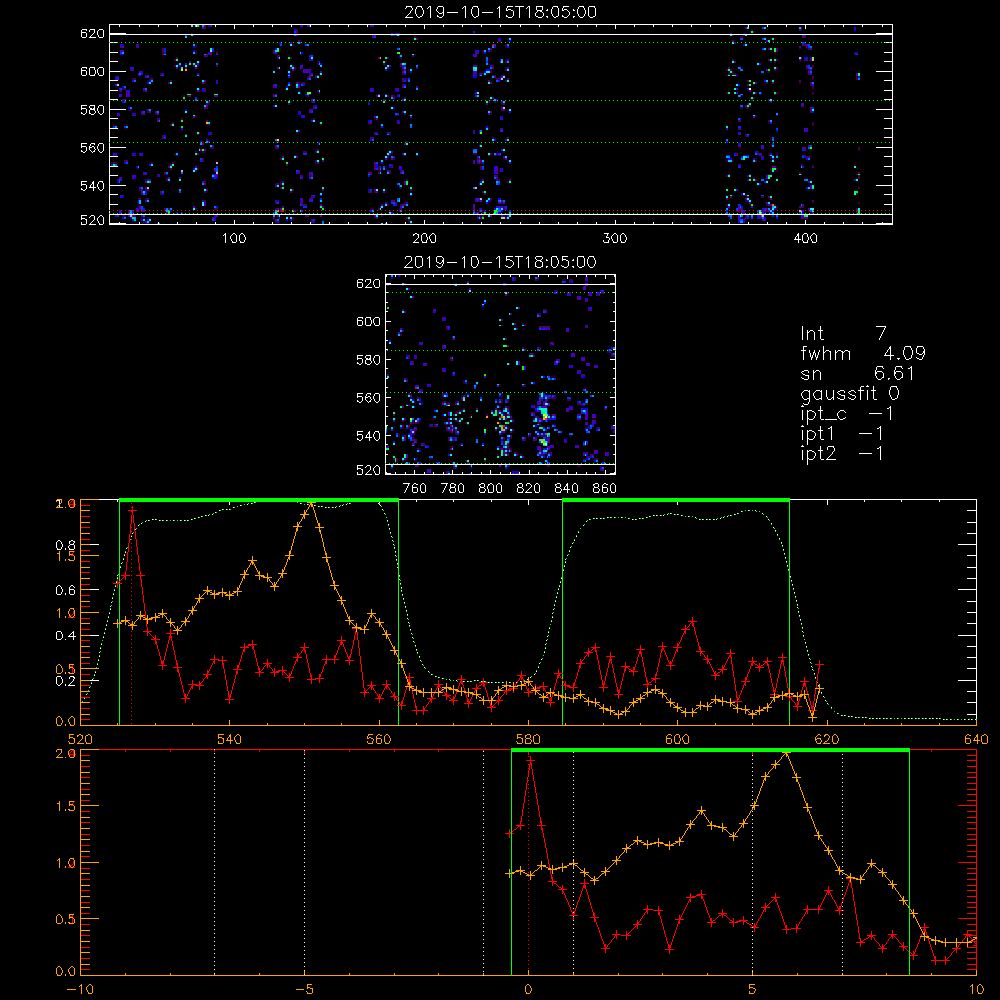This screenshot has height=1000, width=1000.
Task: Click the "sn 6.61" readout value
Action: coord(858,373)
